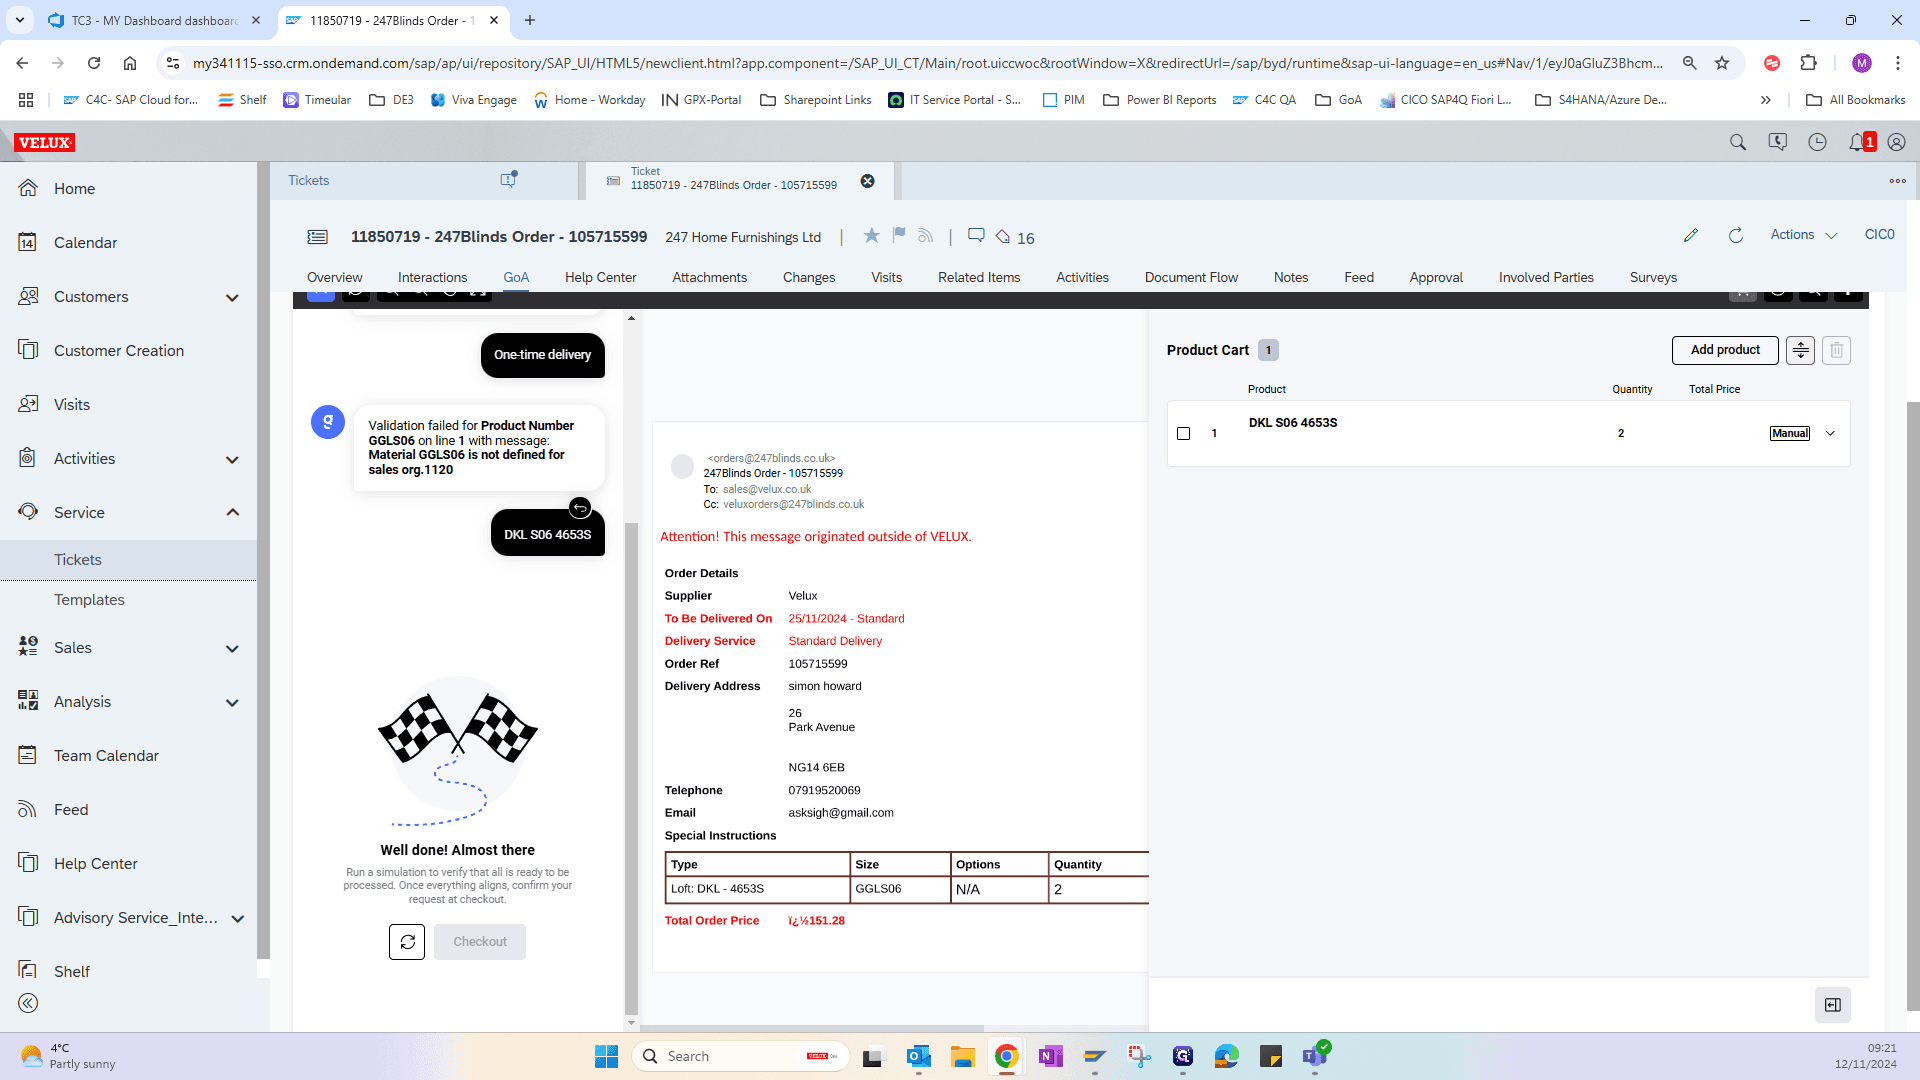
Task: Flag this ticket using the flag icon
Action: [899, 235]
